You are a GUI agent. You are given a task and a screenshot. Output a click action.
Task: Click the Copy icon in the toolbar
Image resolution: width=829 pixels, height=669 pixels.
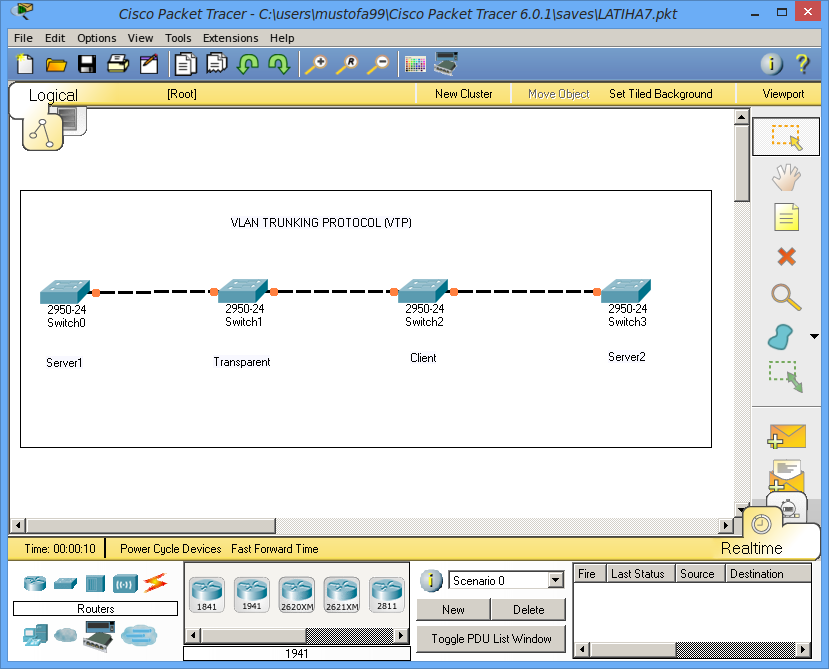point(186,64)
